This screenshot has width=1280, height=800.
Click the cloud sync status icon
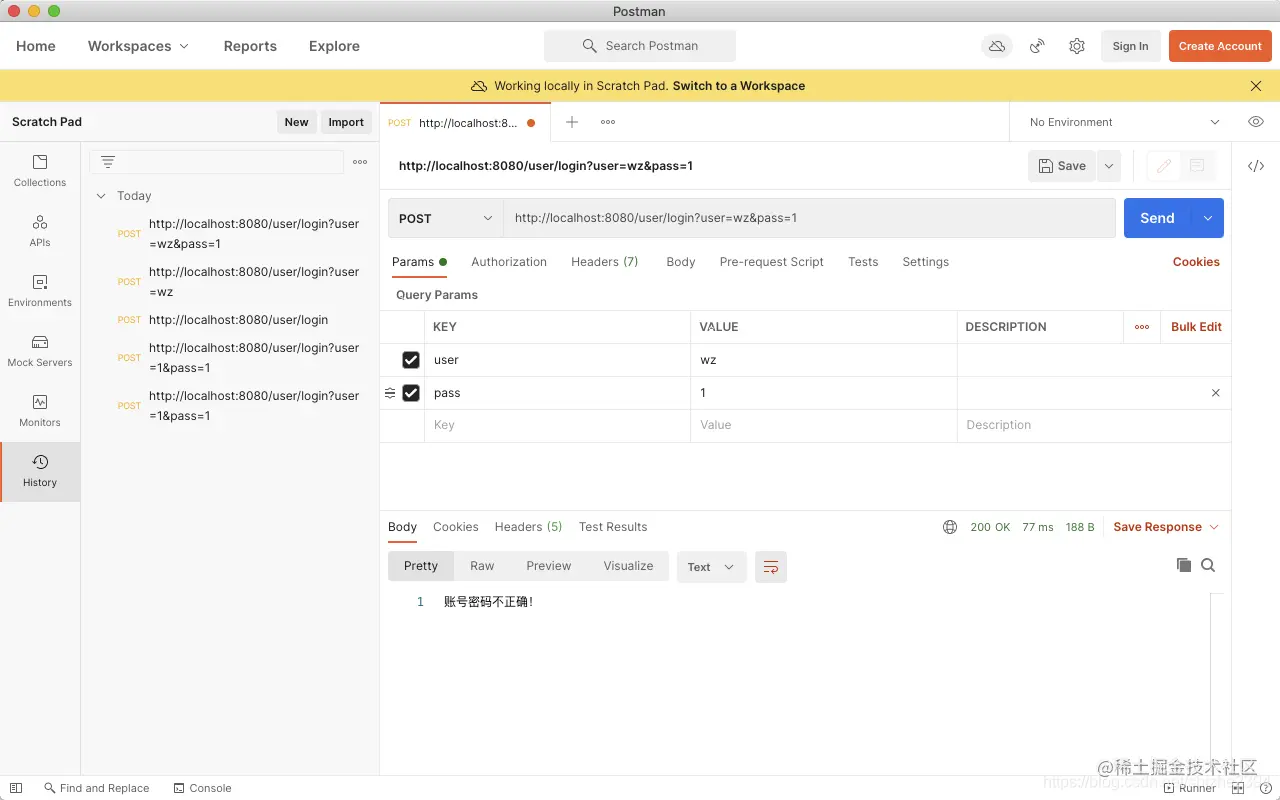997,46
